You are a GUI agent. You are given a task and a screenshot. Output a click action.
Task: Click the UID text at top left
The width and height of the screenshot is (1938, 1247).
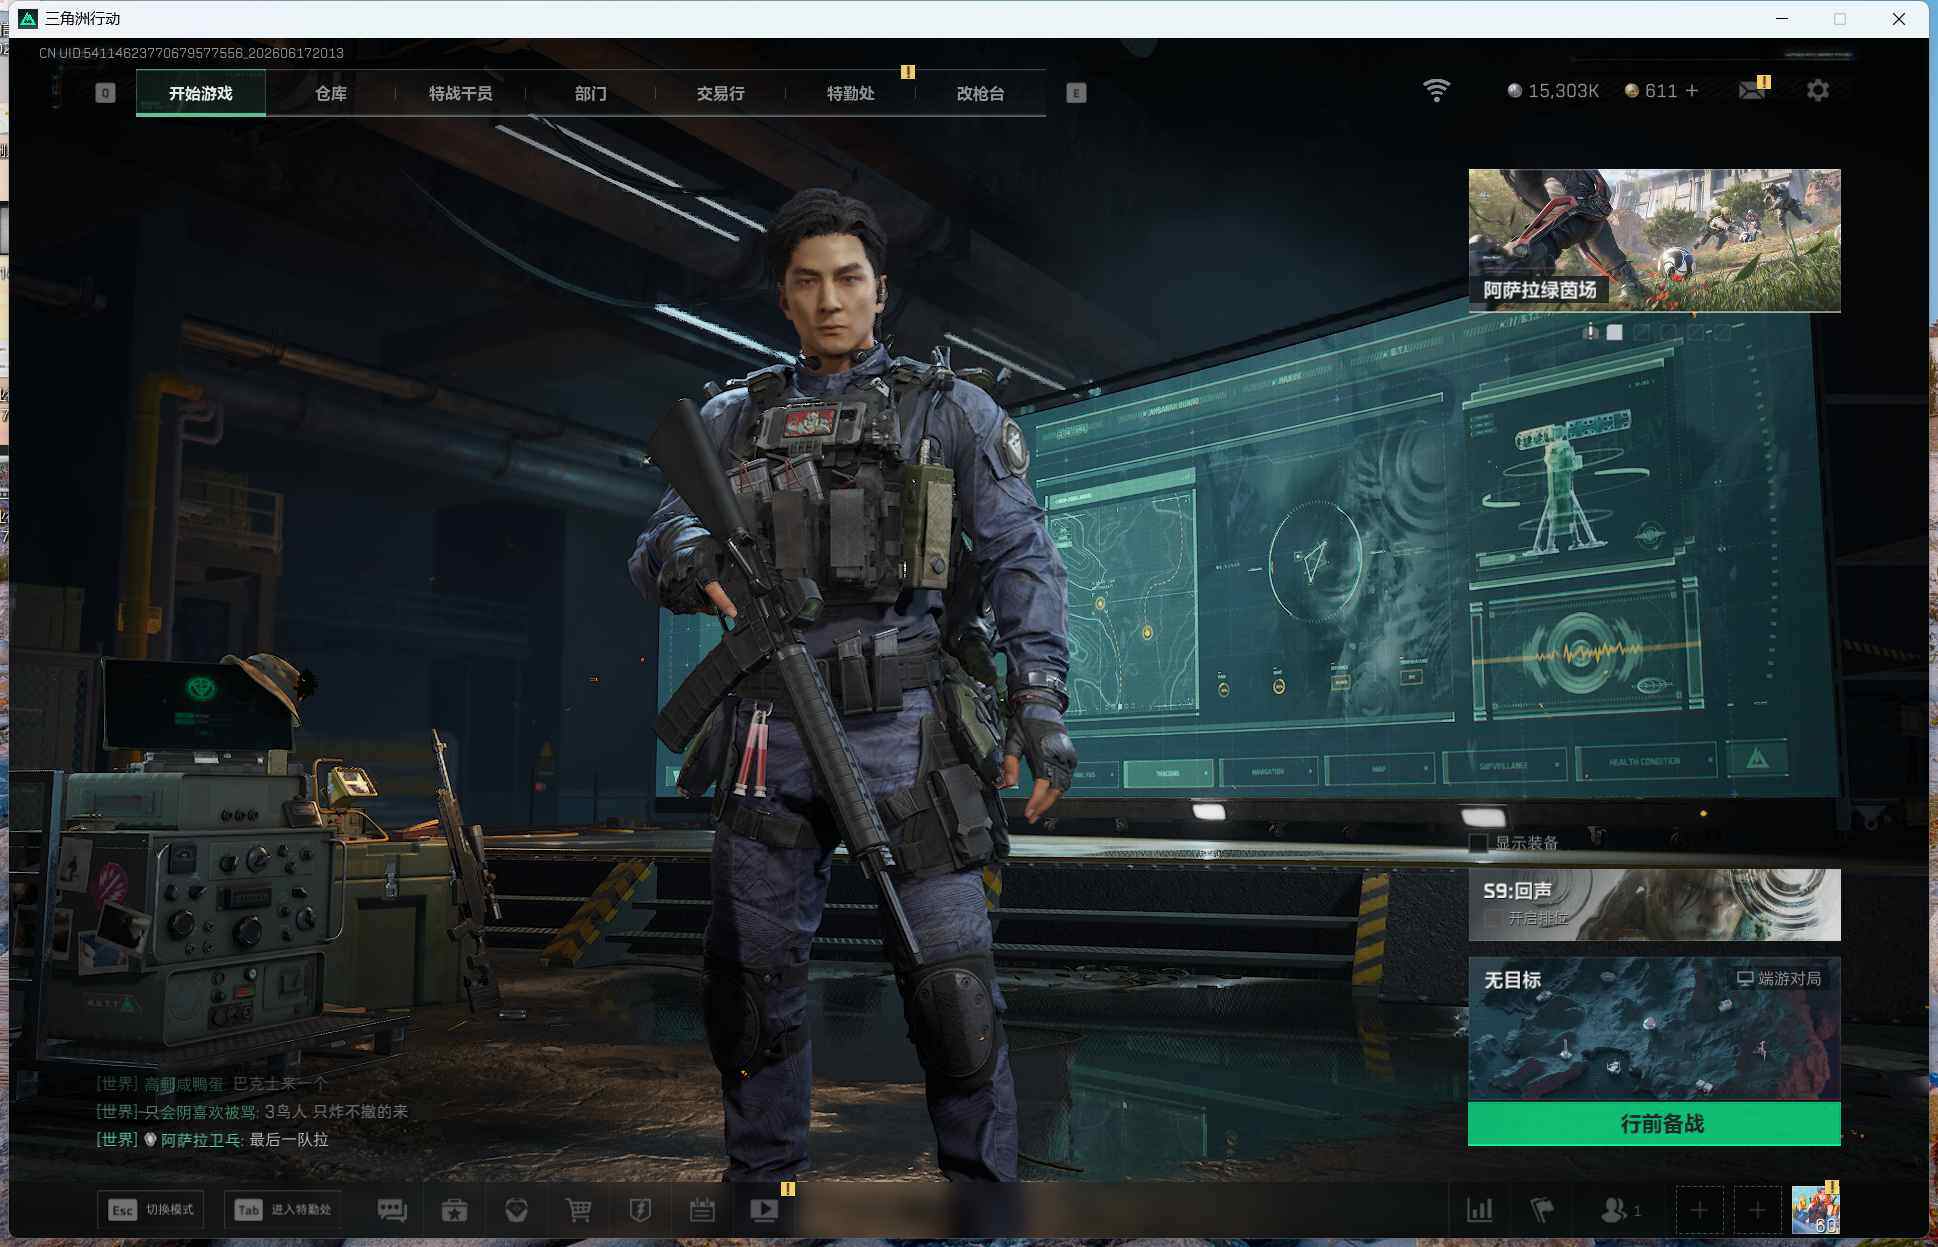point(191,53)
